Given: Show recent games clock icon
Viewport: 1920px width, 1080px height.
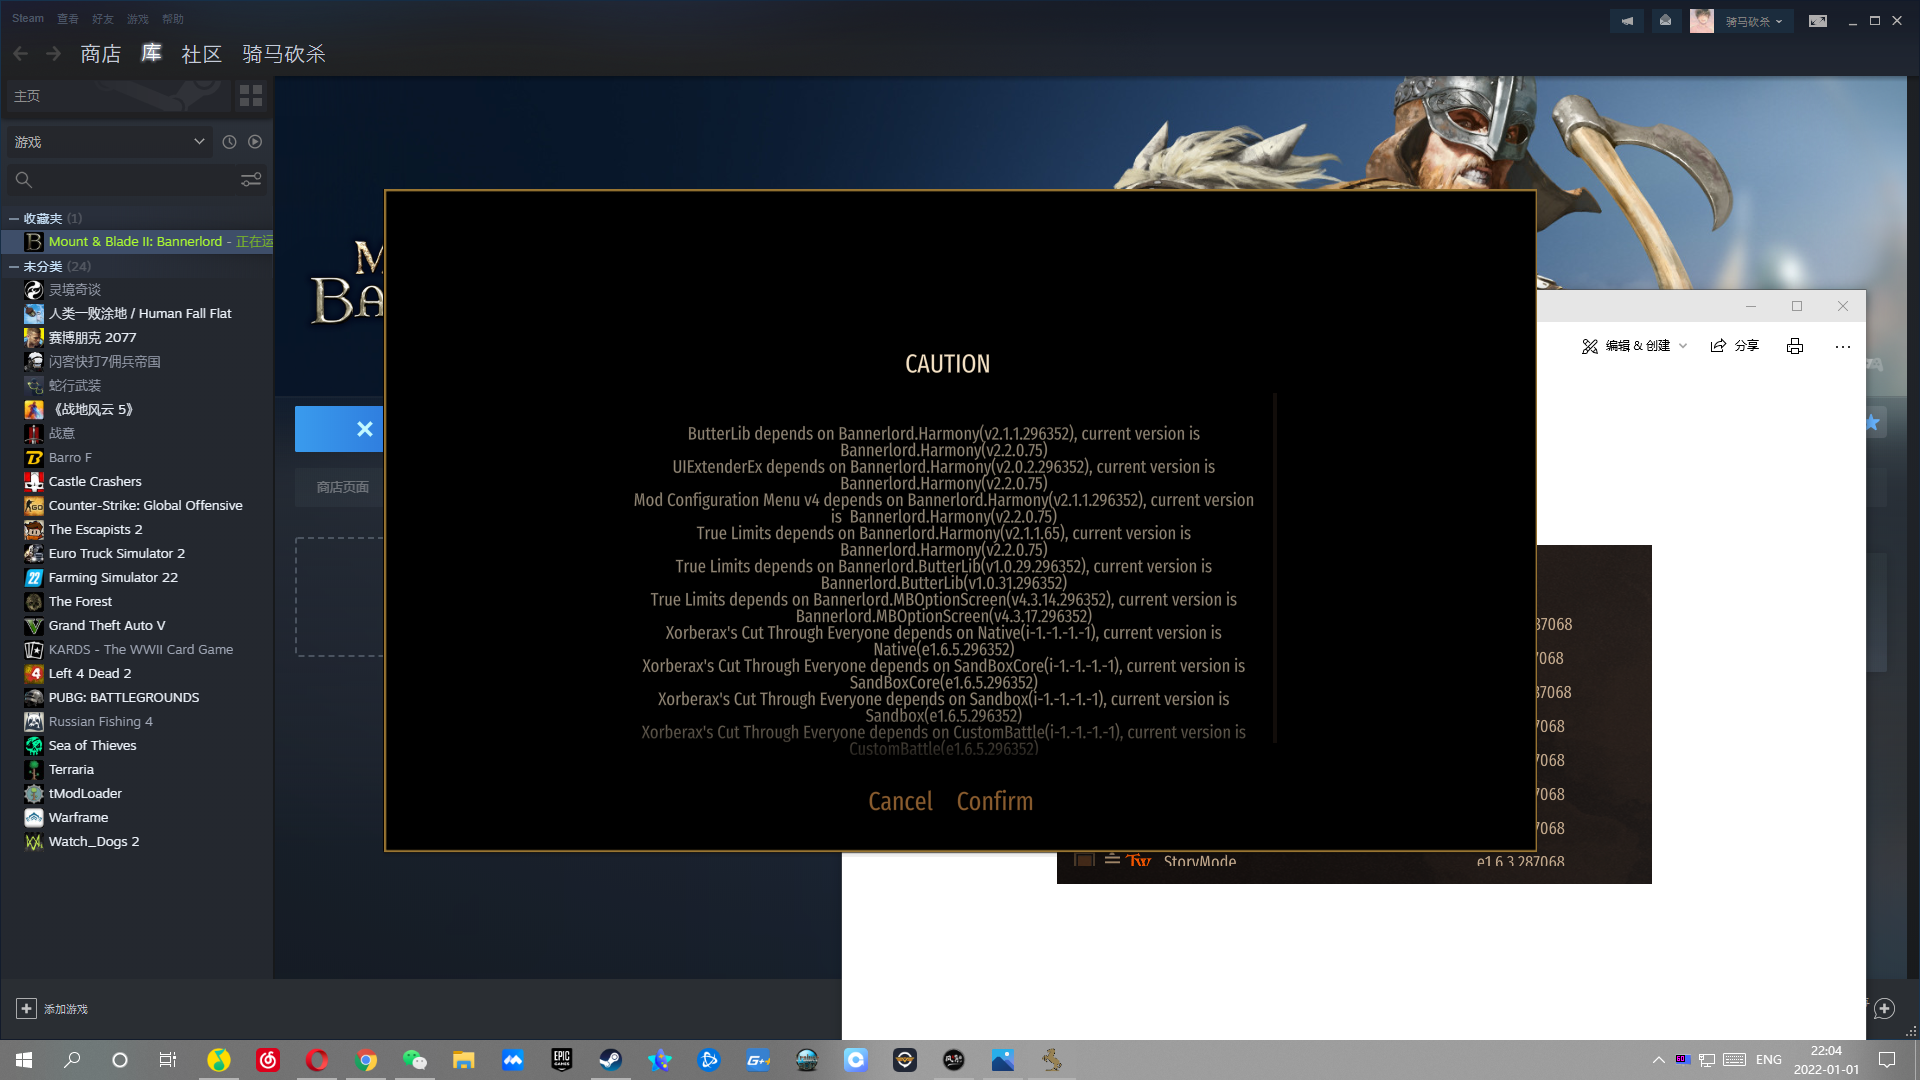Looking at the screenshot, I should 229,142.
